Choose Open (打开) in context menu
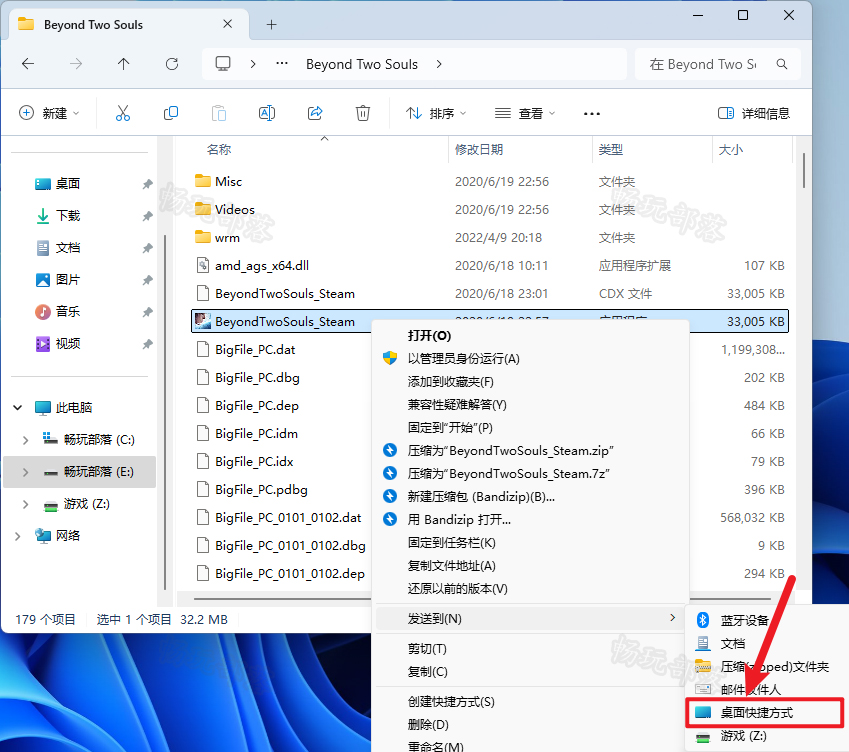The width and height of the screenshot is (849, 752). click(531, 336)
